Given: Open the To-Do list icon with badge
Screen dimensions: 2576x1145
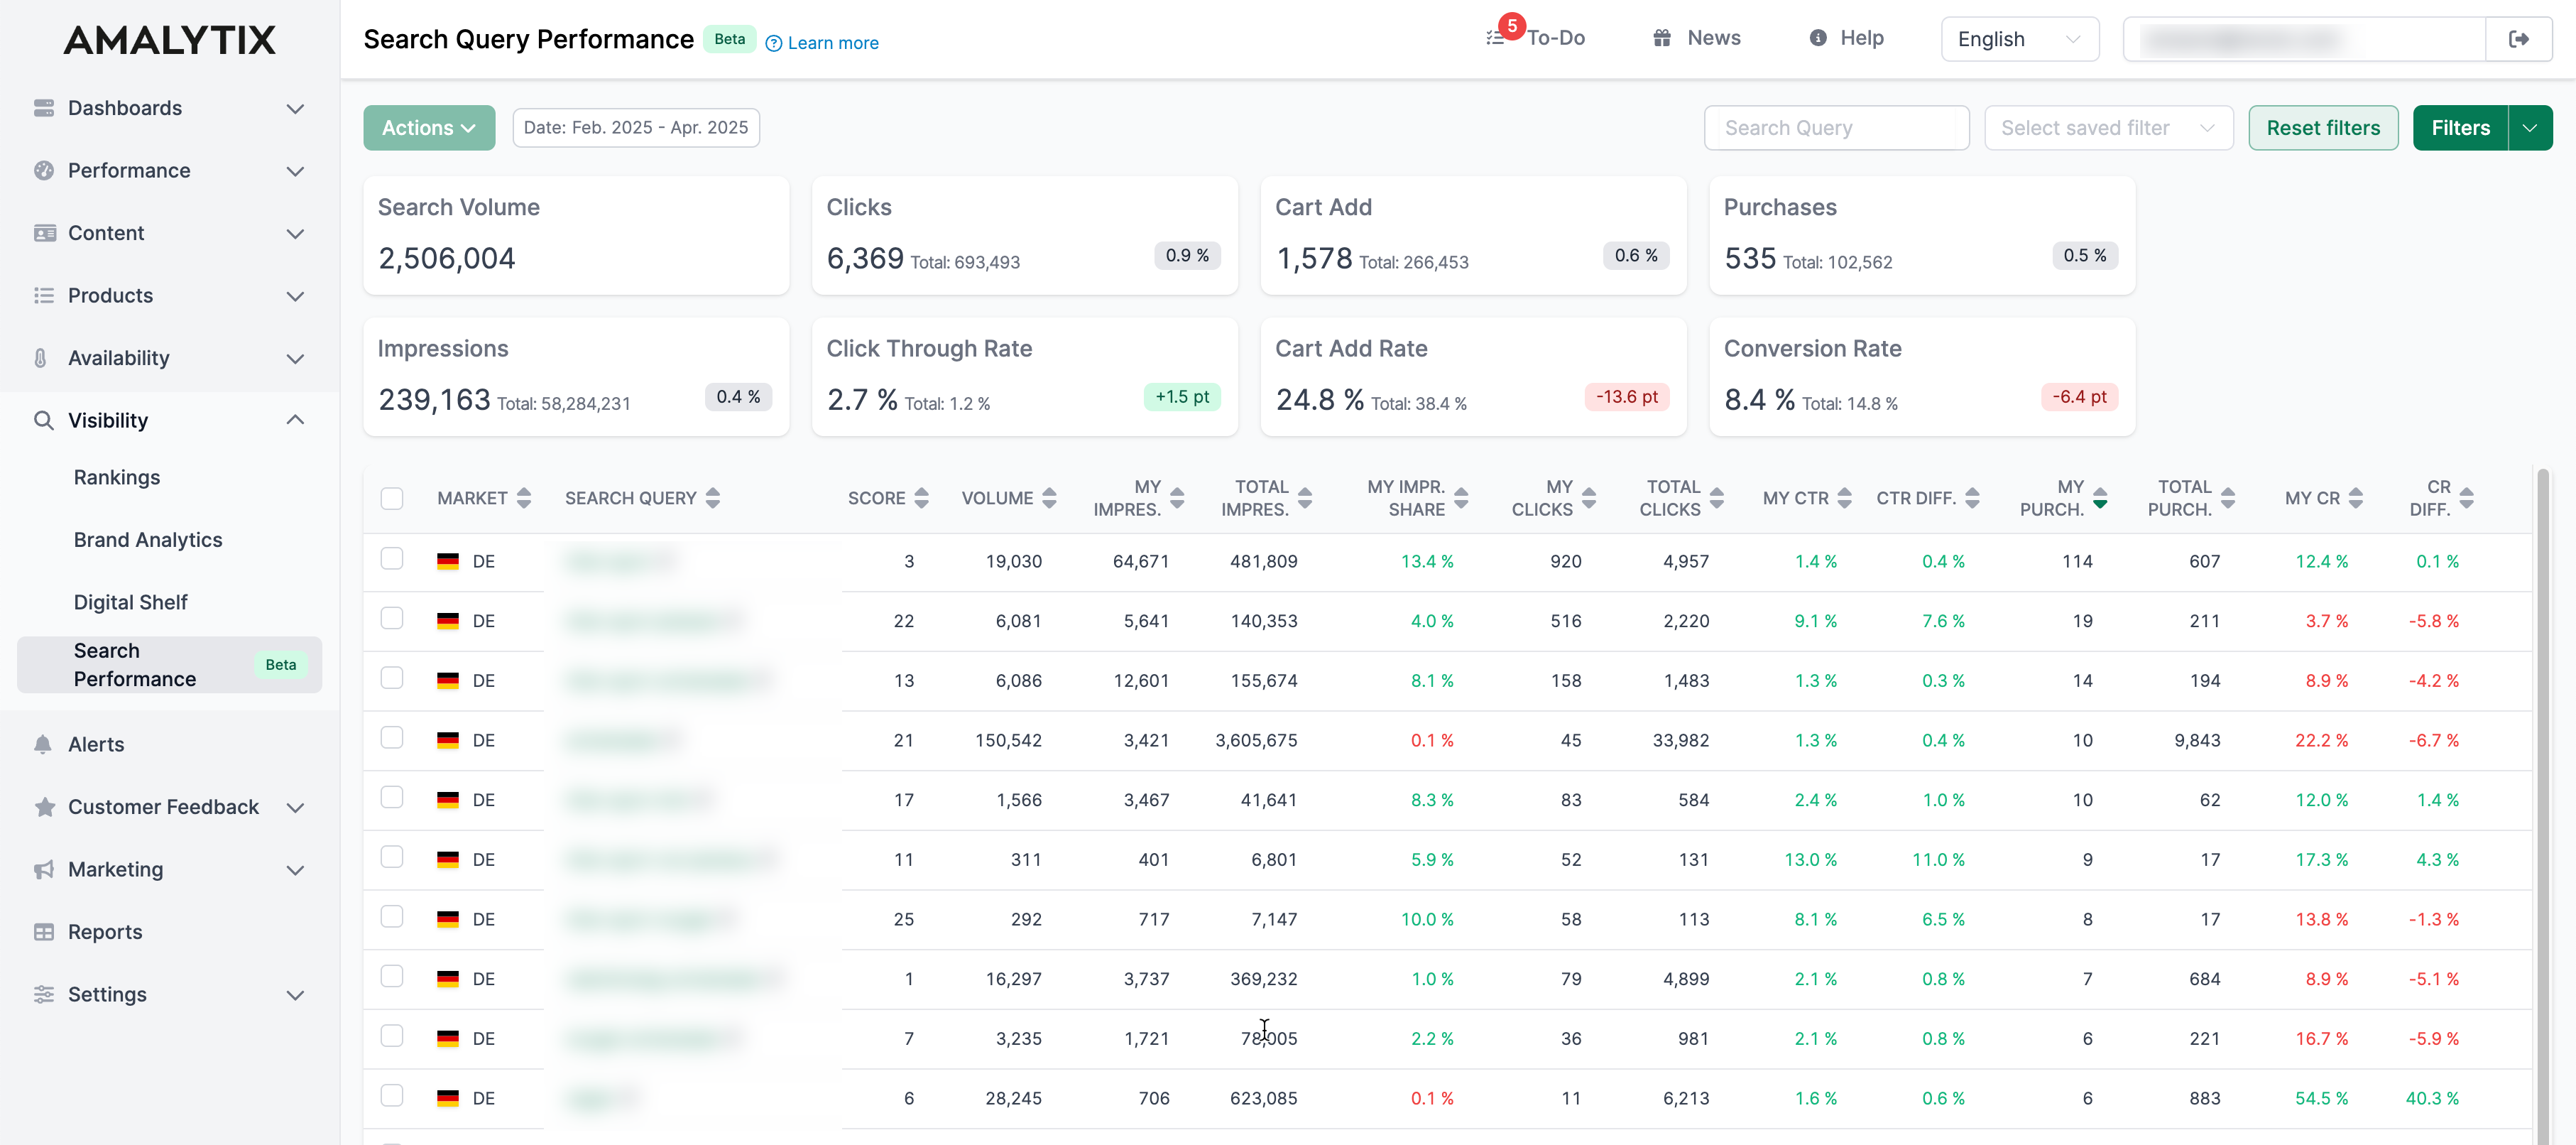Looking at the screenshot, I should pyautogui.click(x=1497, y=36).
